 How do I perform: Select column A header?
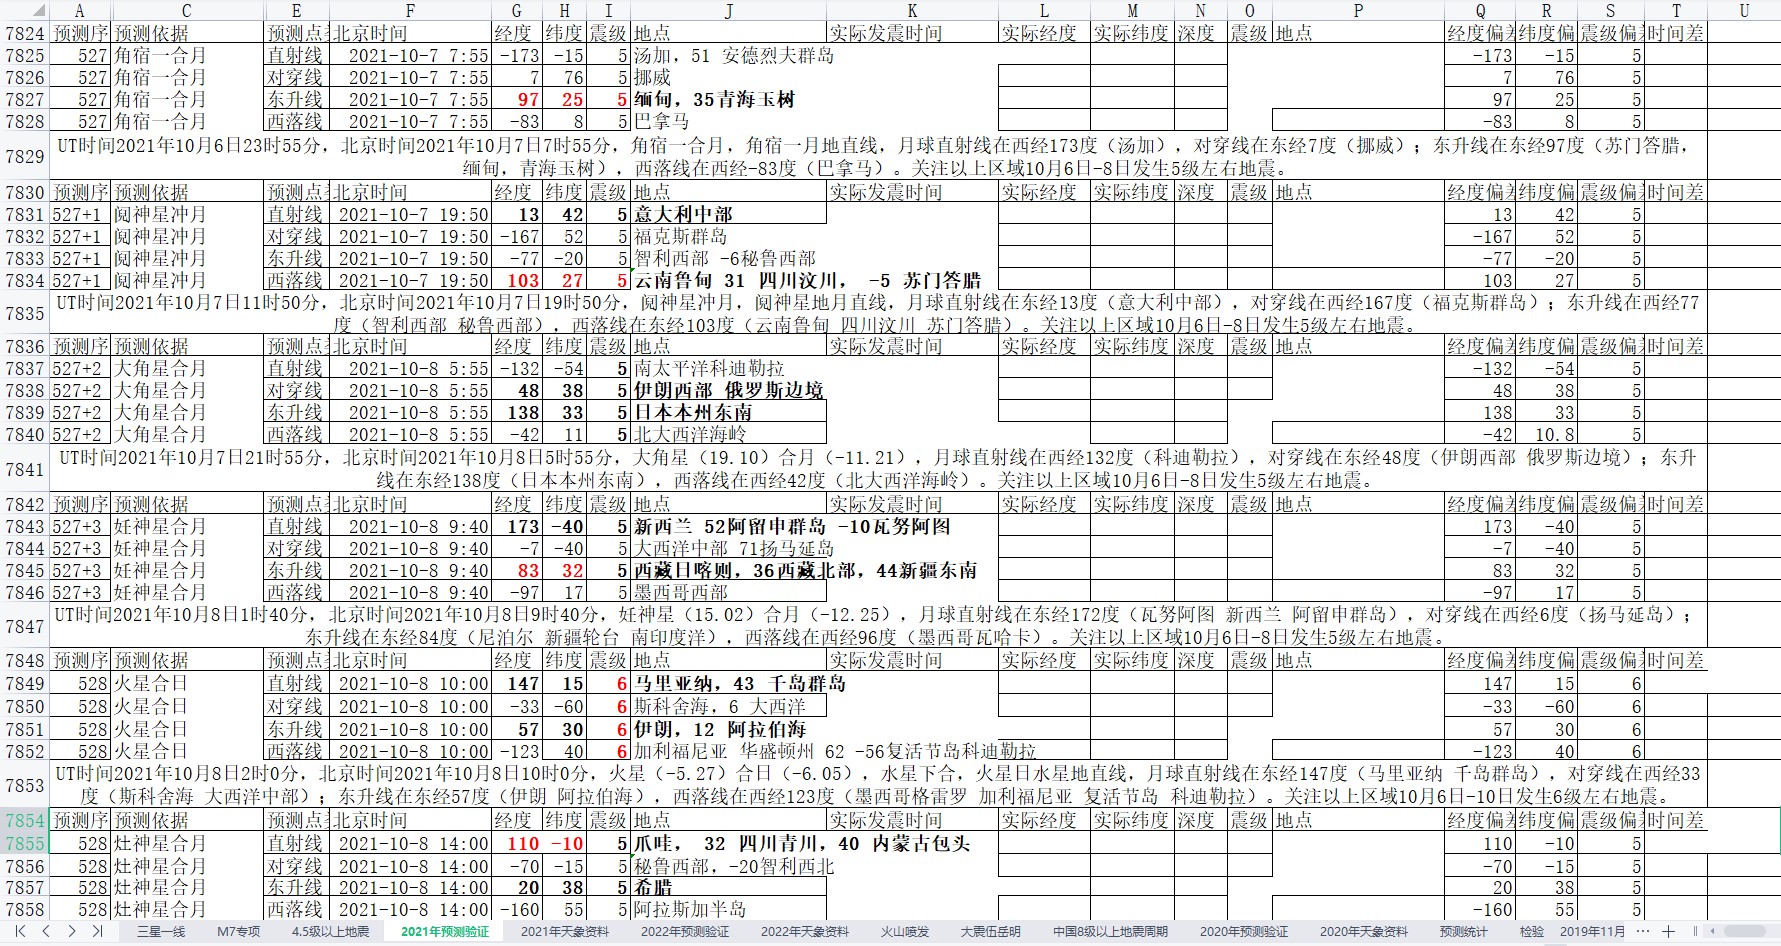[x=80, y=11]
